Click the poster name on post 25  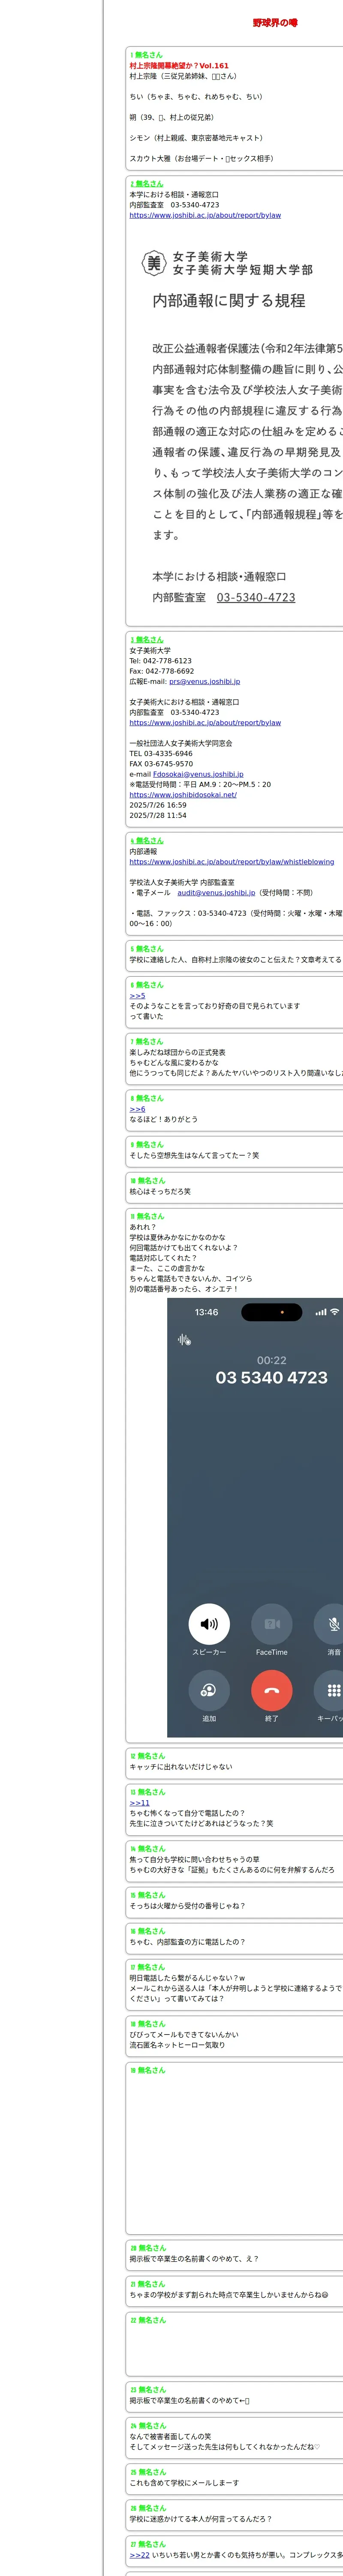[152, 2472]
